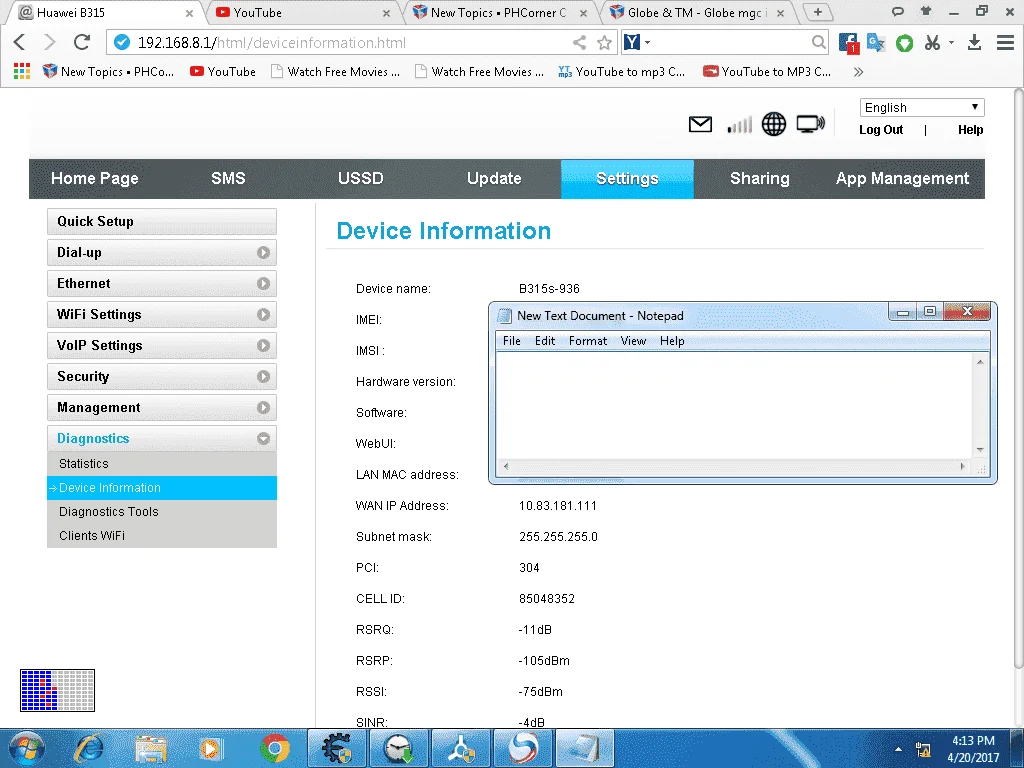Open YouTube to mp3 bookmark
This screenshot has width=1024, height=768.
pos(622,72)
